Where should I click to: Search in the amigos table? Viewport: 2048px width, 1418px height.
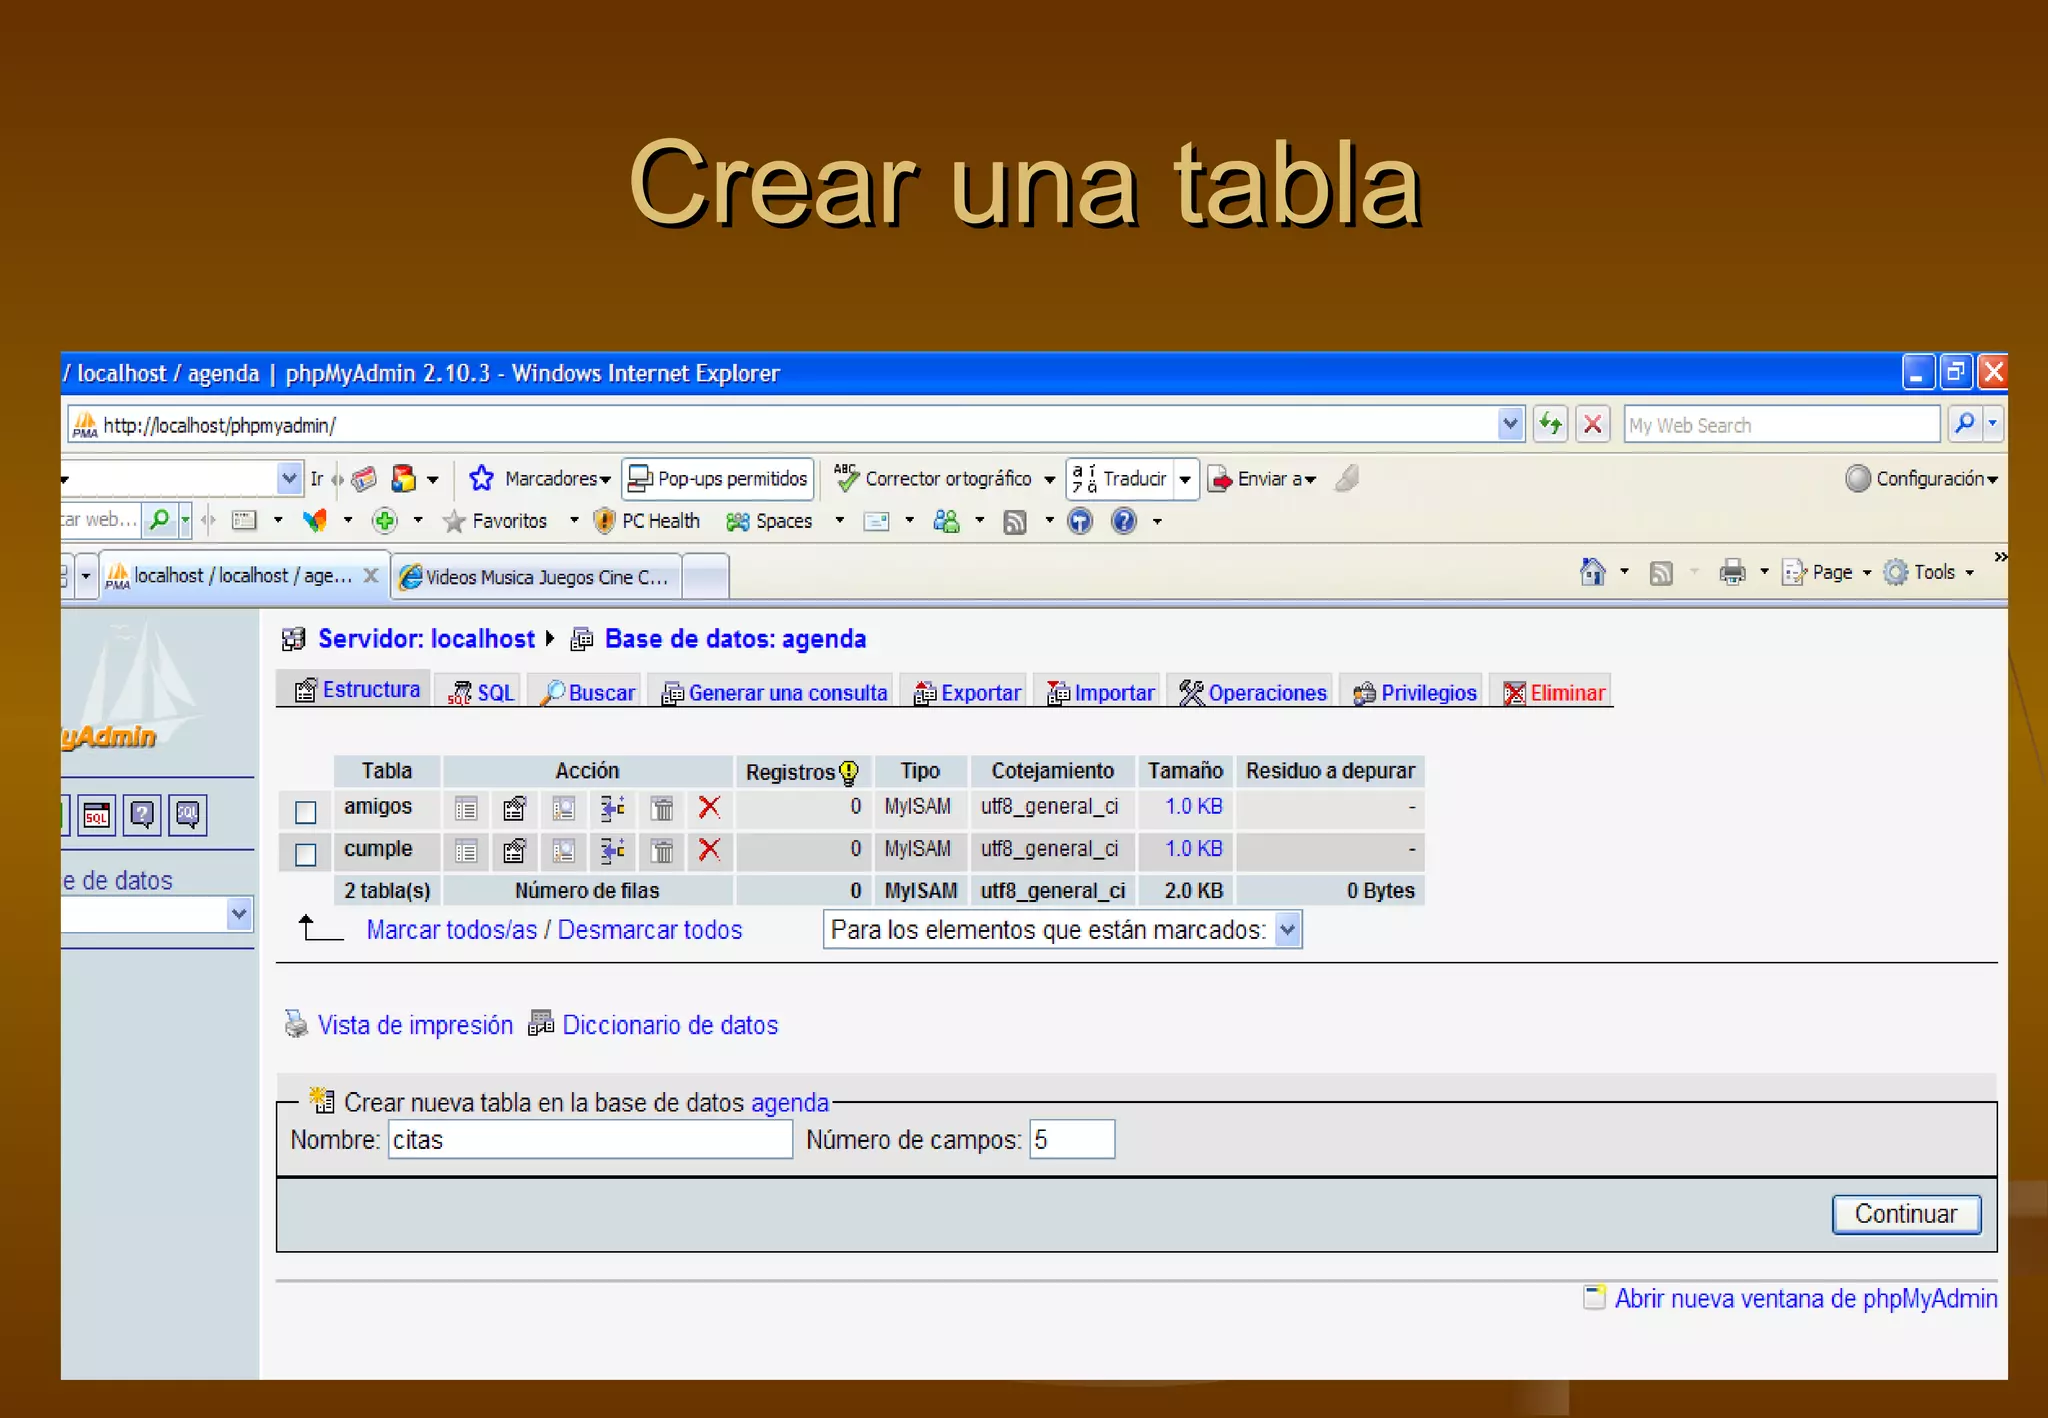point(564,808)
